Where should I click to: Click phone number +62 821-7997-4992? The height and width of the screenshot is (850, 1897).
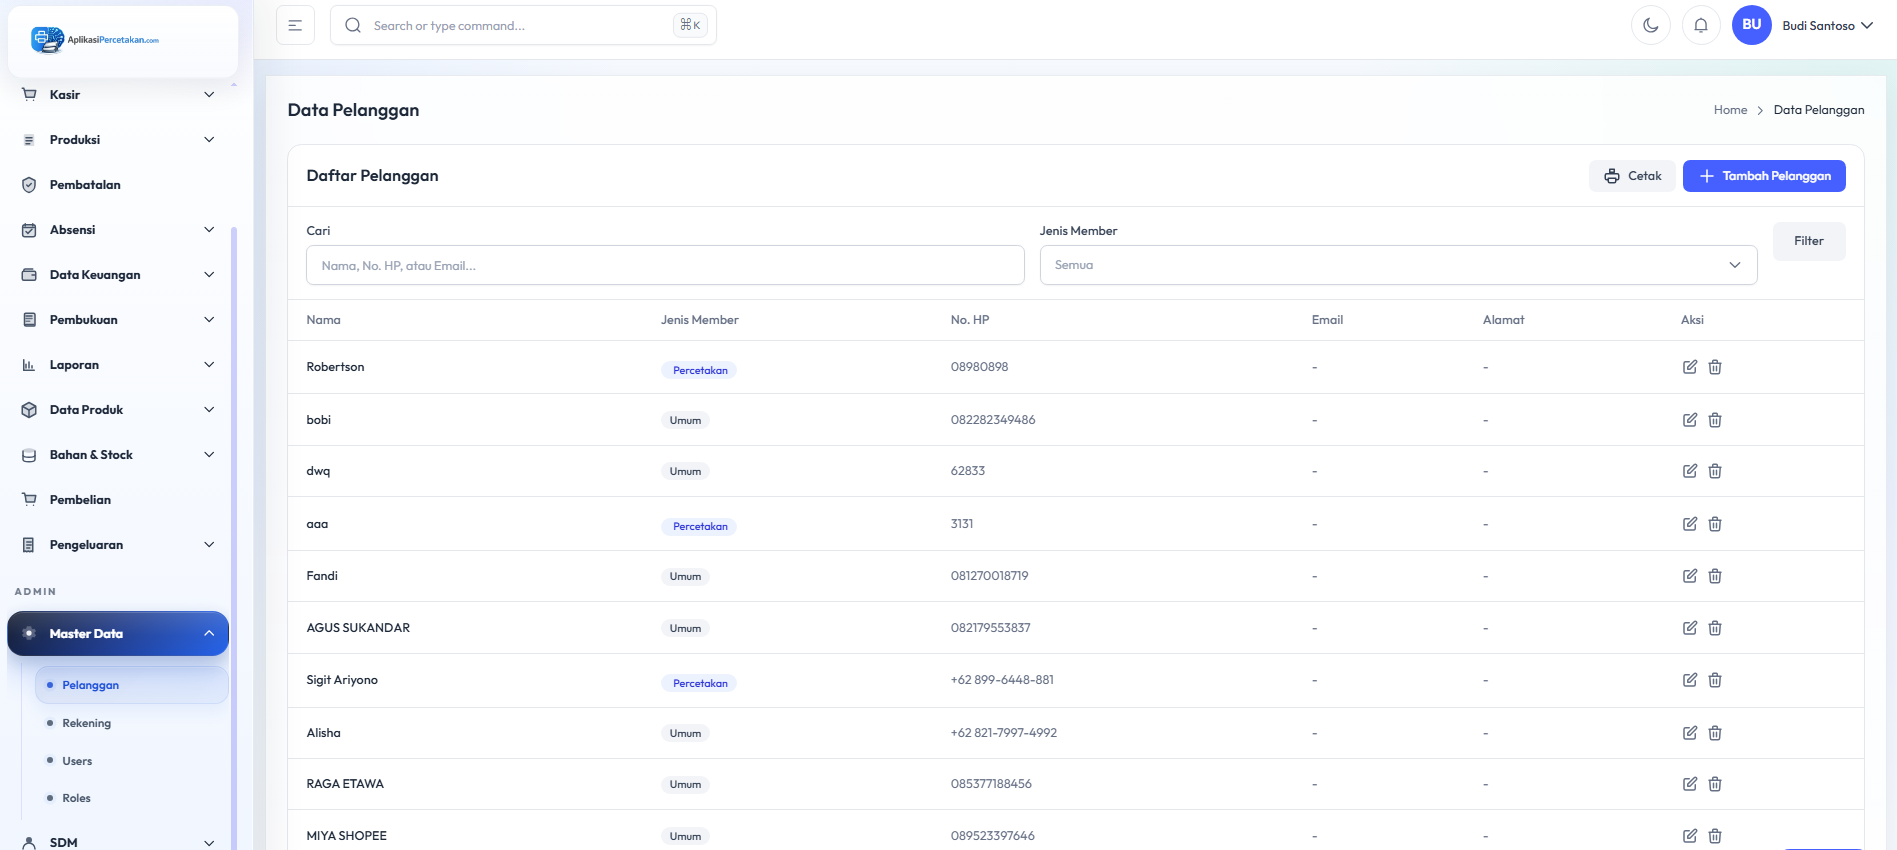1003,733
